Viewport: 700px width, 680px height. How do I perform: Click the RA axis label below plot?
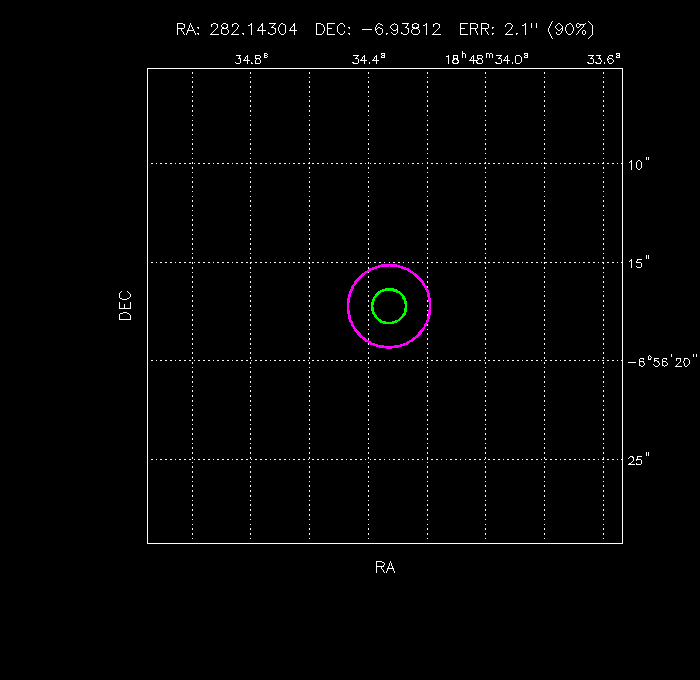tap(385, 567)
